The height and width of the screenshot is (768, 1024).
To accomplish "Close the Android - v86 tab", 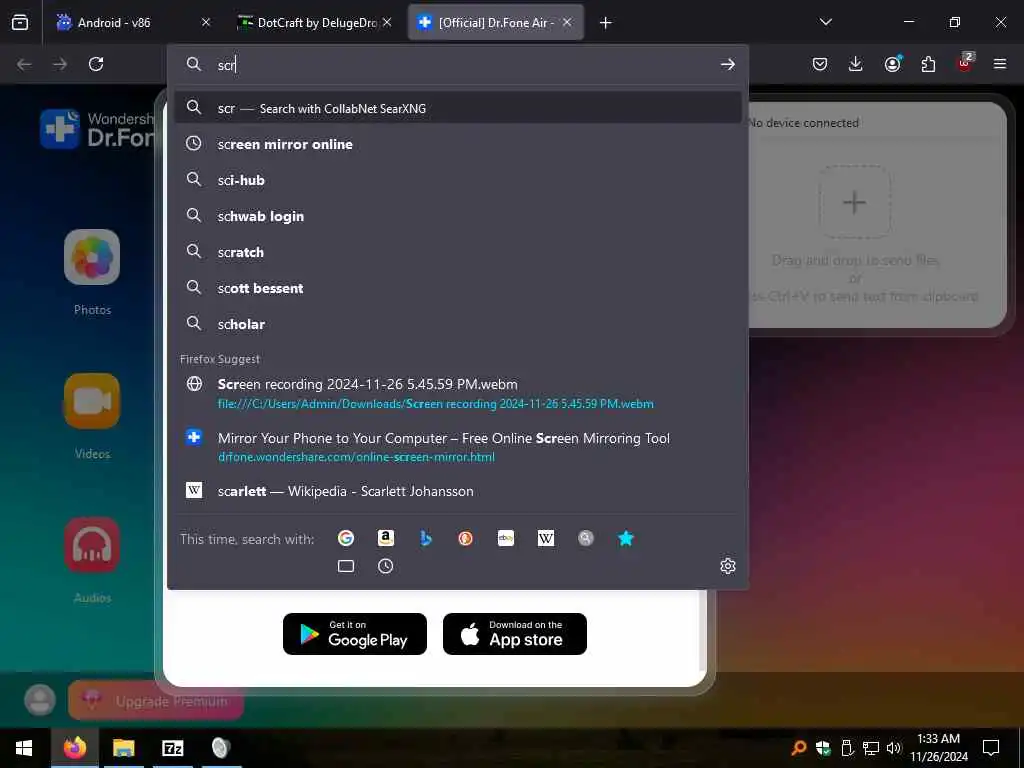I will tap(206, 22).
